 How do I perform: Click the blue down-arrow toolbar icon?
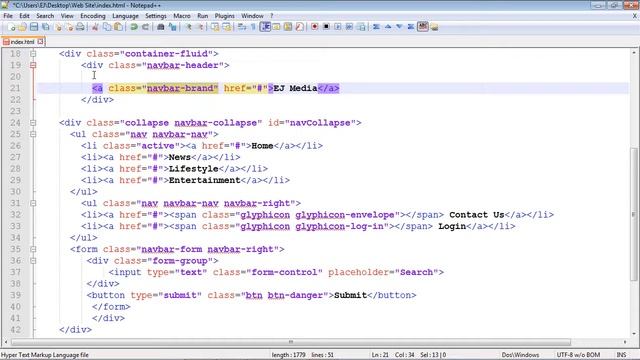tap(399, 27)
